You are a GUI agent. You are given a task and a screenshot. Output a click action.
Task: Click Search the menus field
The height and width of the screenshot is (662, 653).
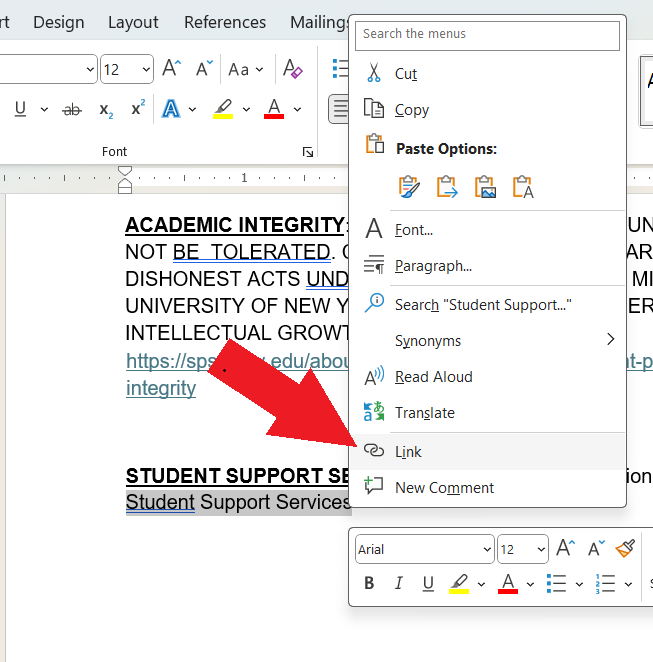(x=488, y=35)
